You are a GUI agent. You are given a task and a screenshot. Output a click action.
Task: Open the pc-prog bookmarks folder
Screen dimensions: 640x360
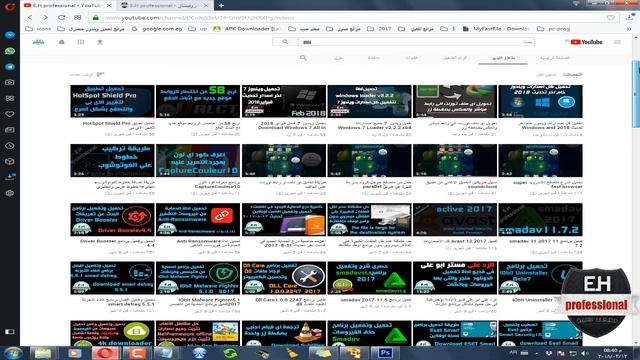(553, 29)
